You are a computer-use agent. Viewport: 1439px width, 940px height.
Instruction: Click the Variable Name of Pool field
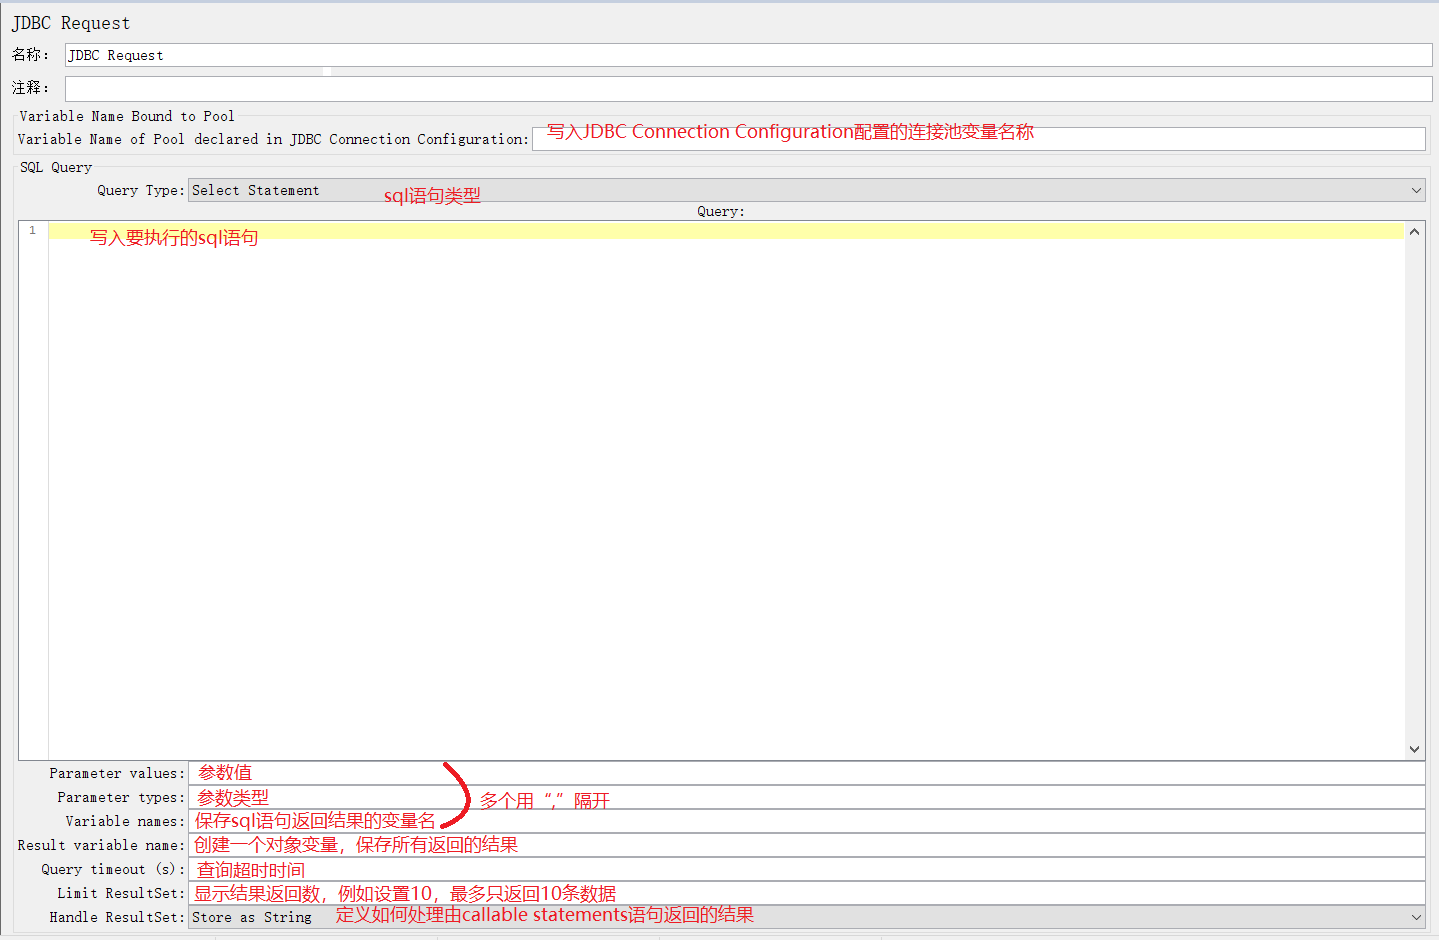click(x=978, y=139)
